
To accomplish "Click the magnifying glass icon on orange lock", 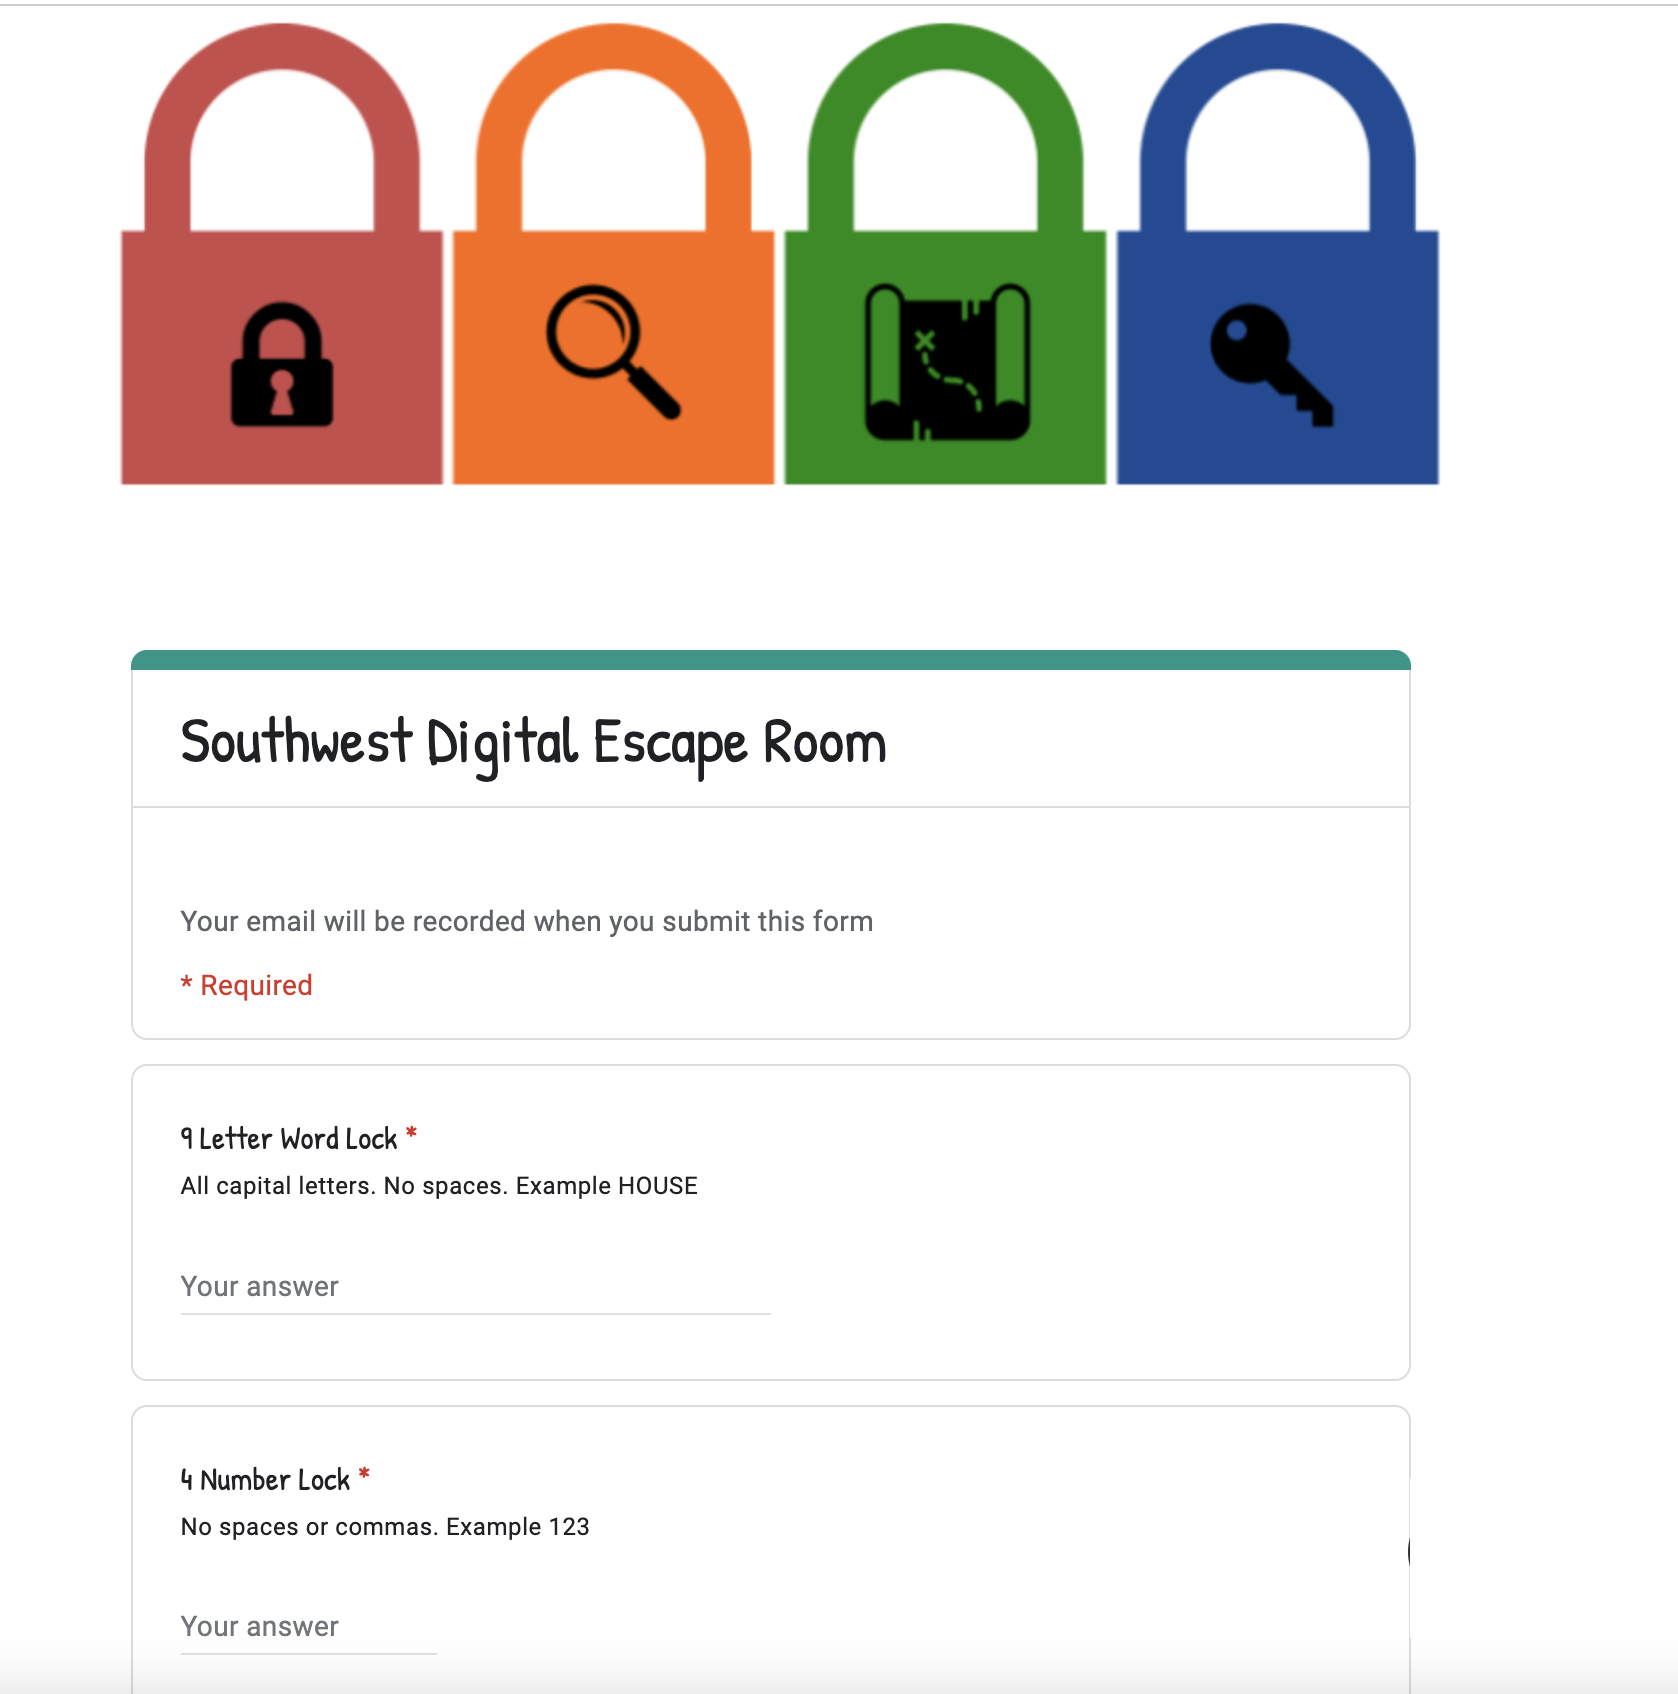I will (x=612, y=351).
